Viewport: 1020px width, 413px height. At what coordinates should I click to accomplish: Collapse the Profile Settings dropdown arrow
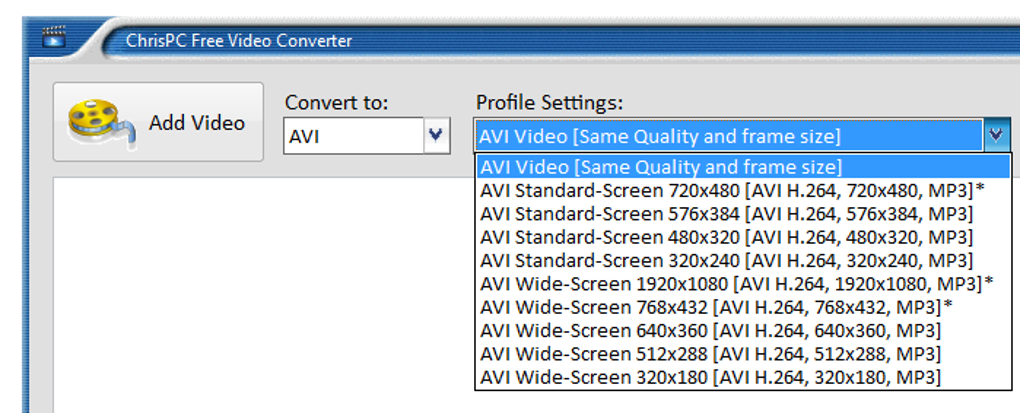coord(996,135)
